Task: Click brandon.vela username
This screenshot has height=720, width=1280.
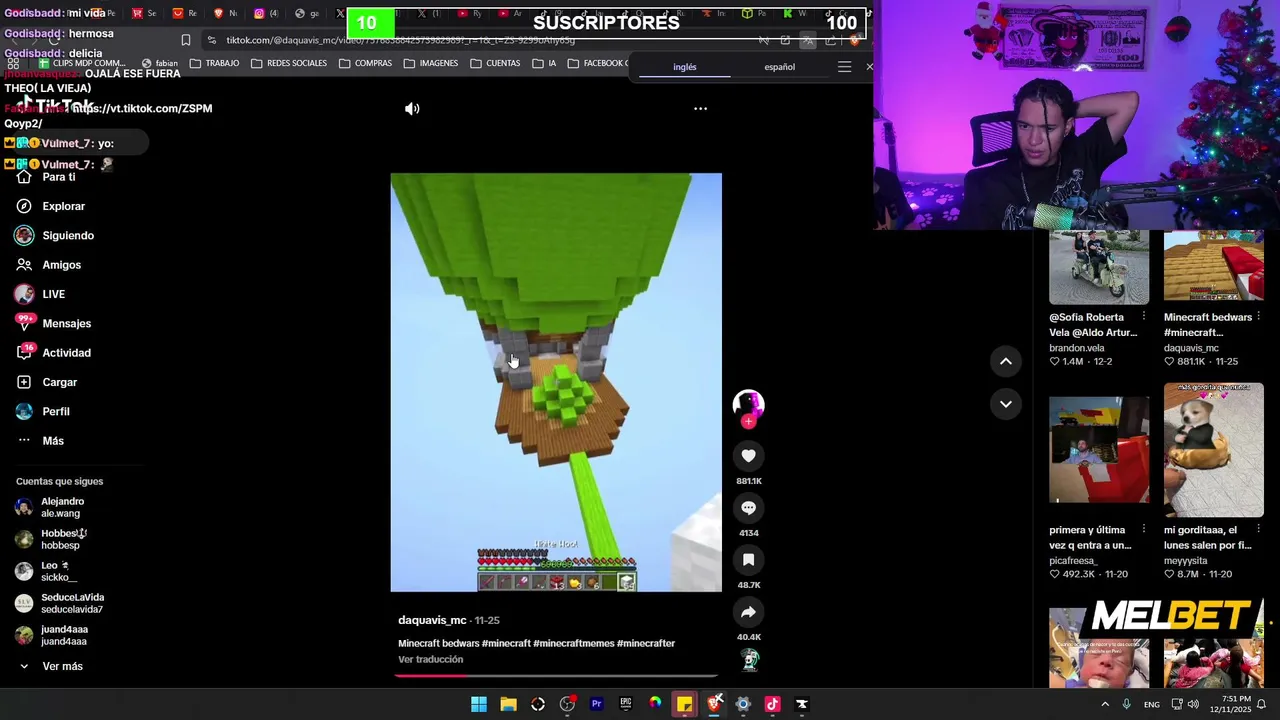Action: click(1077, 348)
